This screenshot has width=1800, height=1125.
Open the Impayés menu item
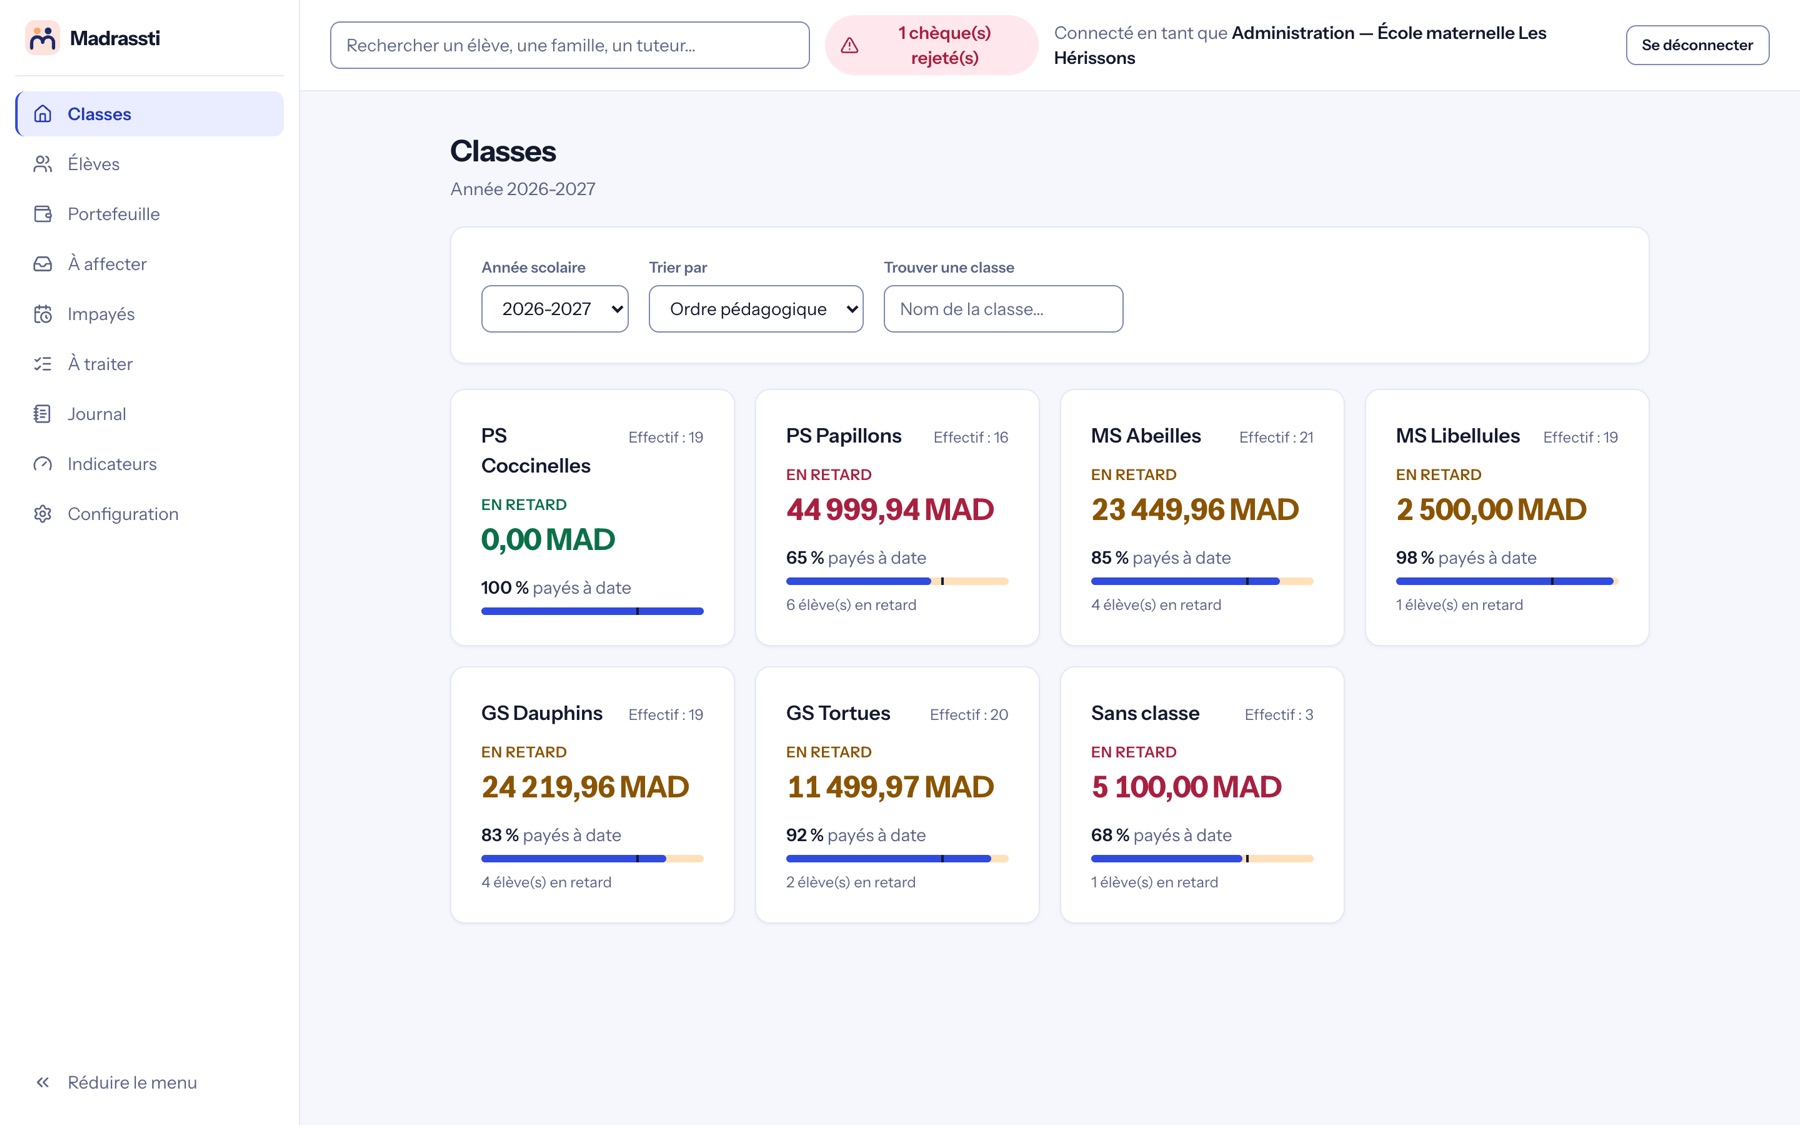[150, 314]
